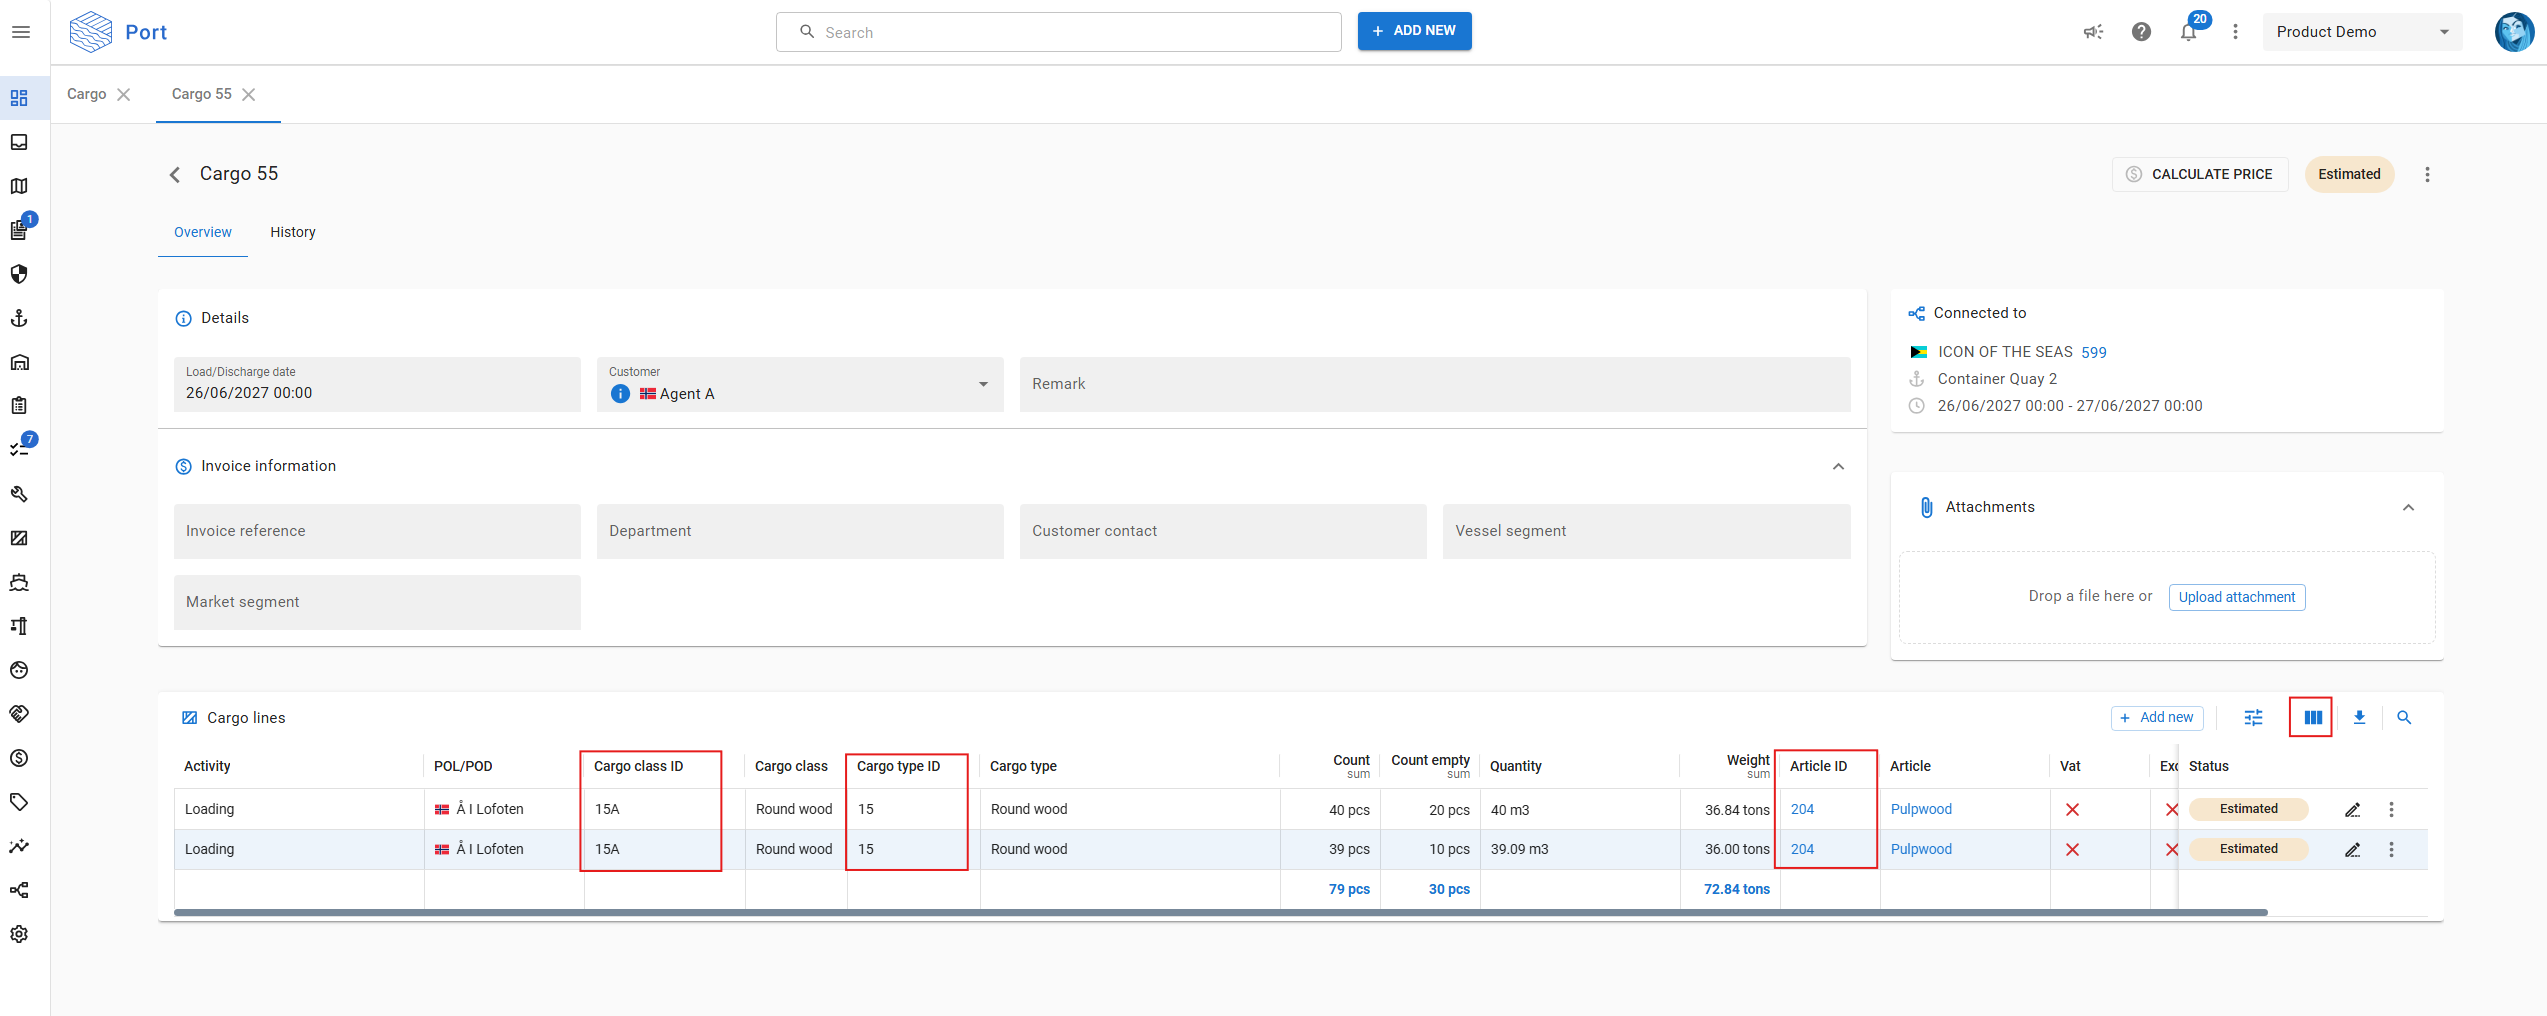Open the dollar billing icon in sidebar
The width and height of the screenshot is (2547, 1016).
(19, 758)
